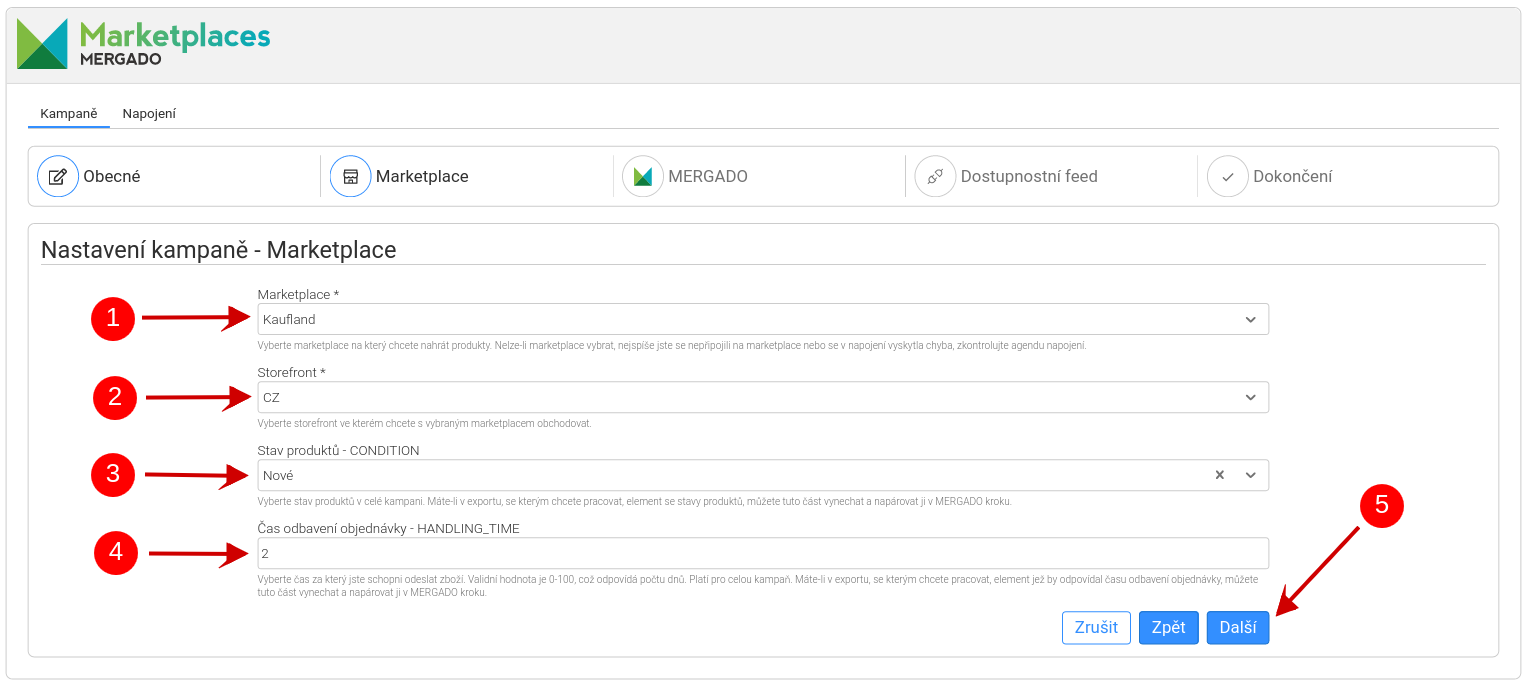This screenshot has height=700, width=1534.
Task: Go to the Obecné step label
Action: click(112, 176)
